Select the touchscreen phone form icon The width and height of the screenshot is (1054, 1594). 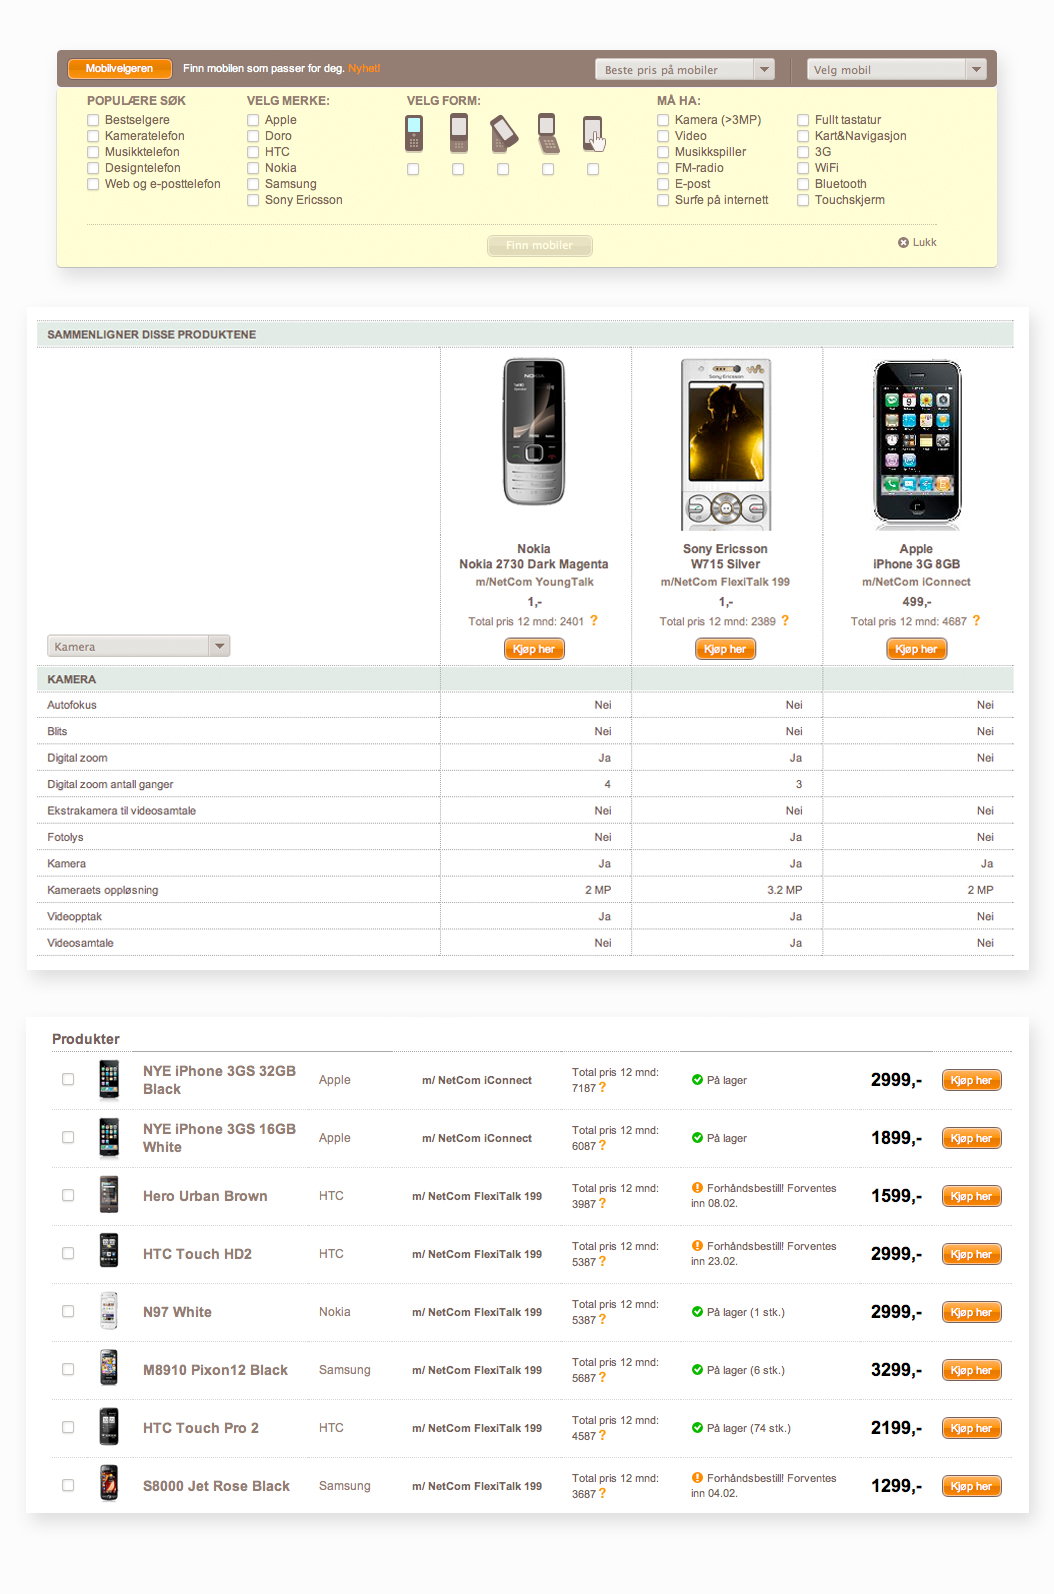point(593,133)
